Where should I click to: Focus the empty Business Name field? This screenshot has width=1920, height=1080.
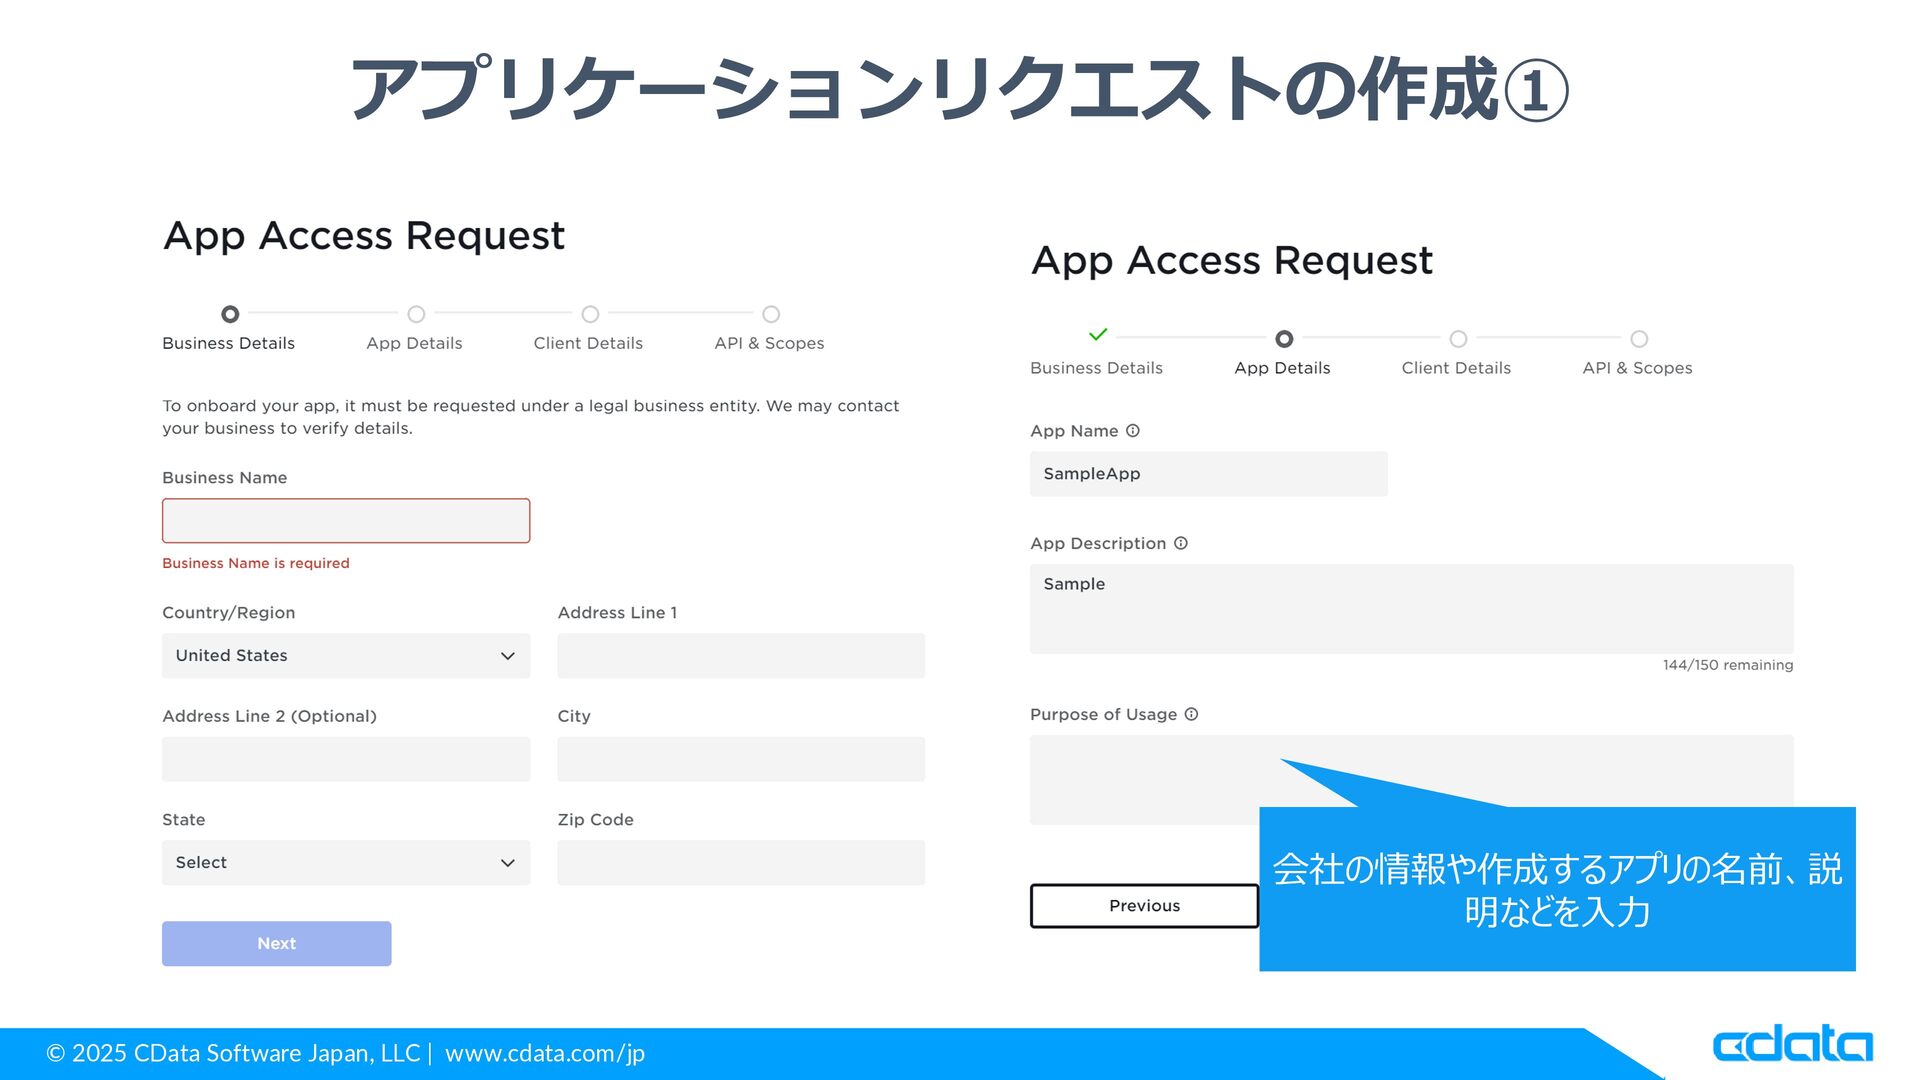[345, 521]
